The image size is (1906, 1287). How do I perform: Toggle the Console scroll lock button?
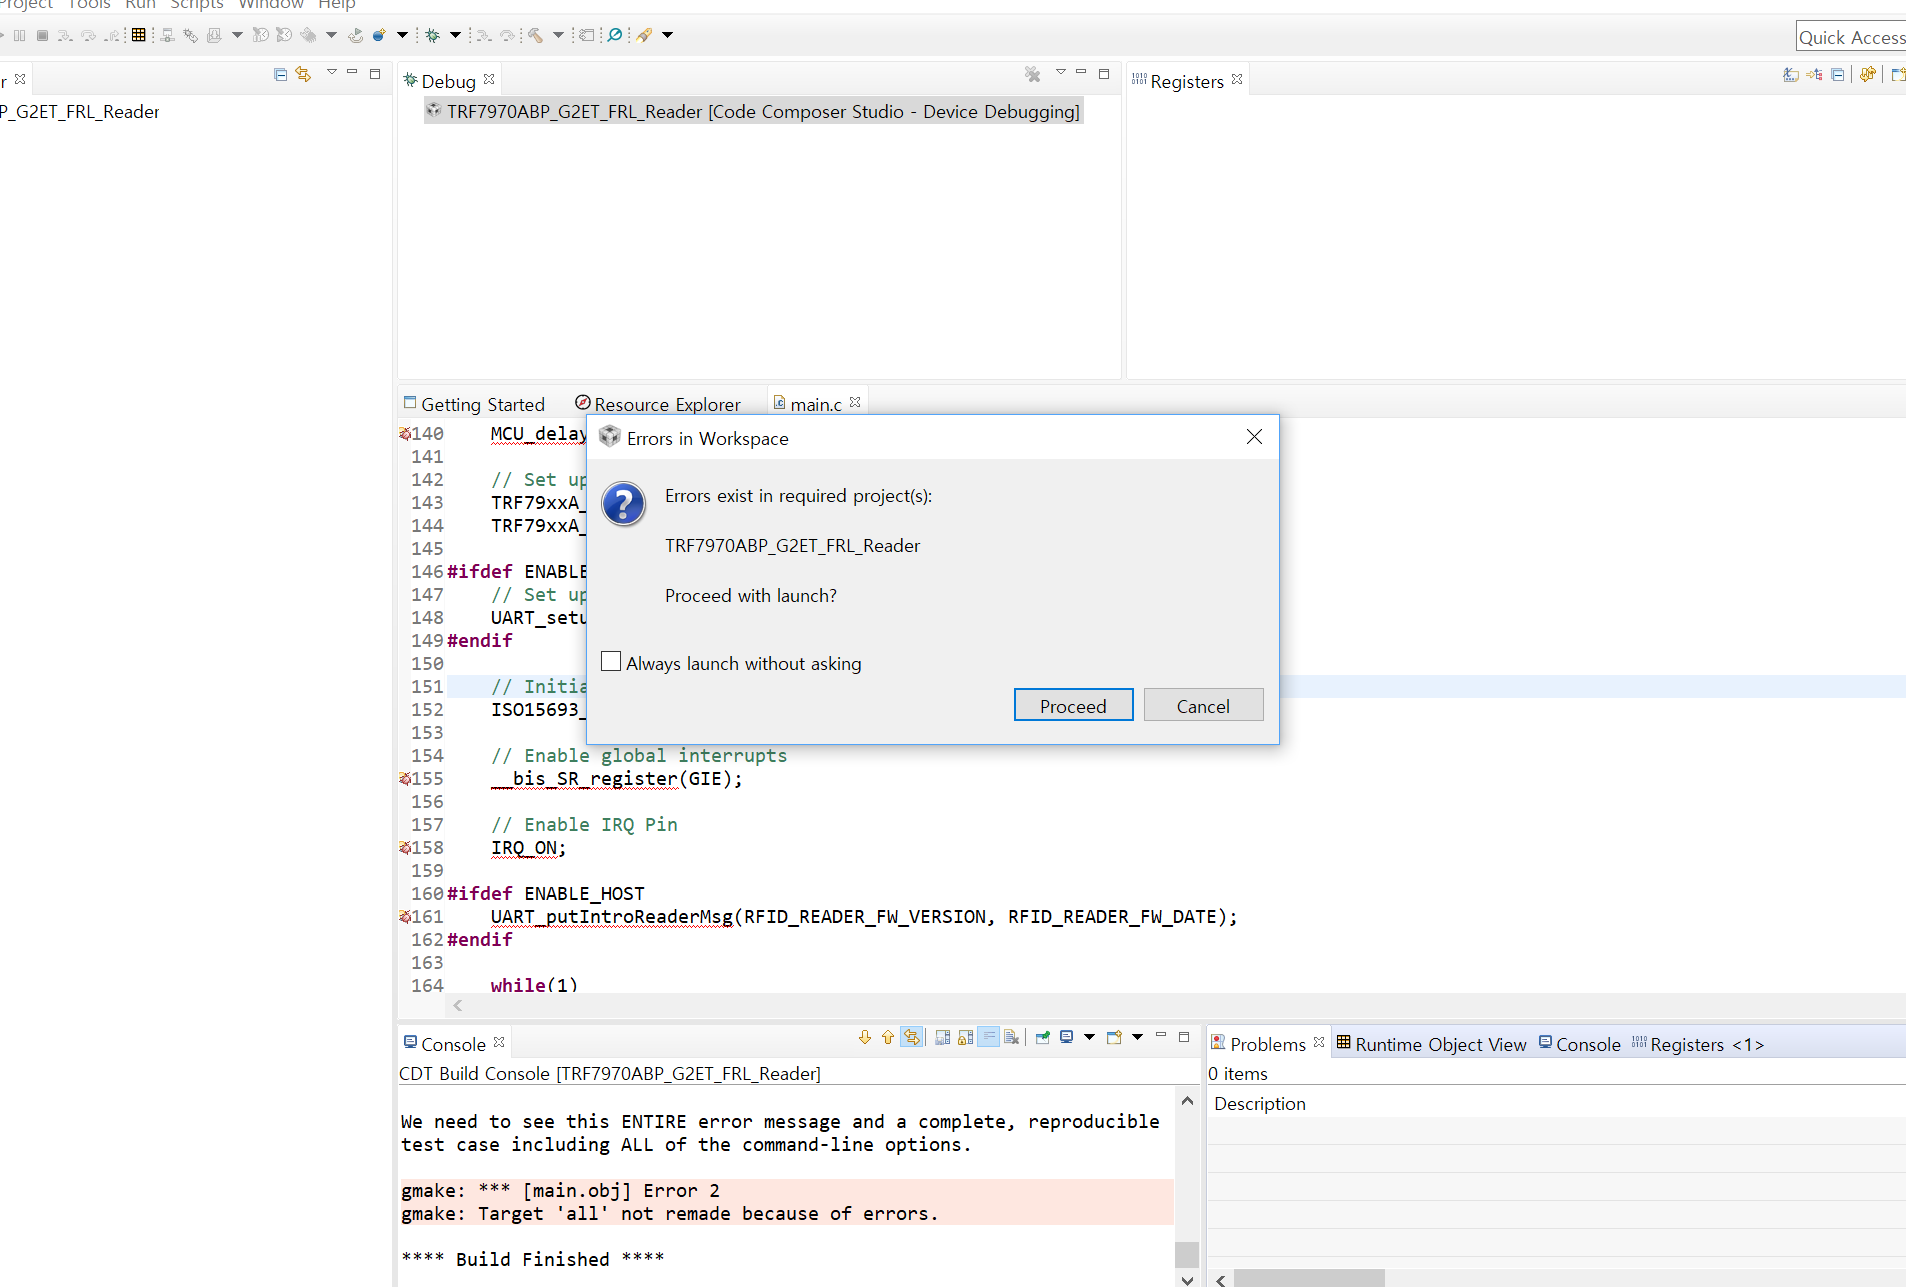965,1037
